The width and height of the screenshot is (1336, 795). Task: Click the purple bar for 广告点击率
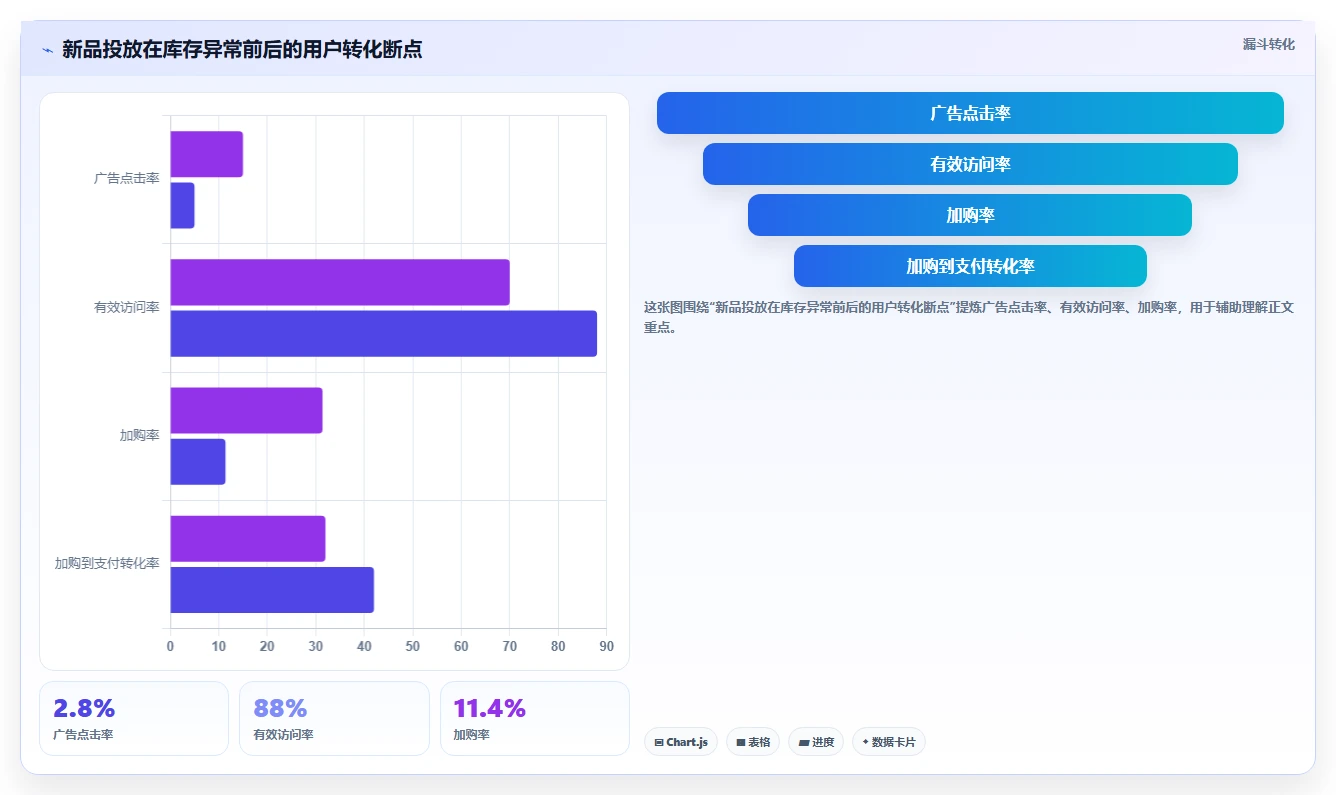207,154
